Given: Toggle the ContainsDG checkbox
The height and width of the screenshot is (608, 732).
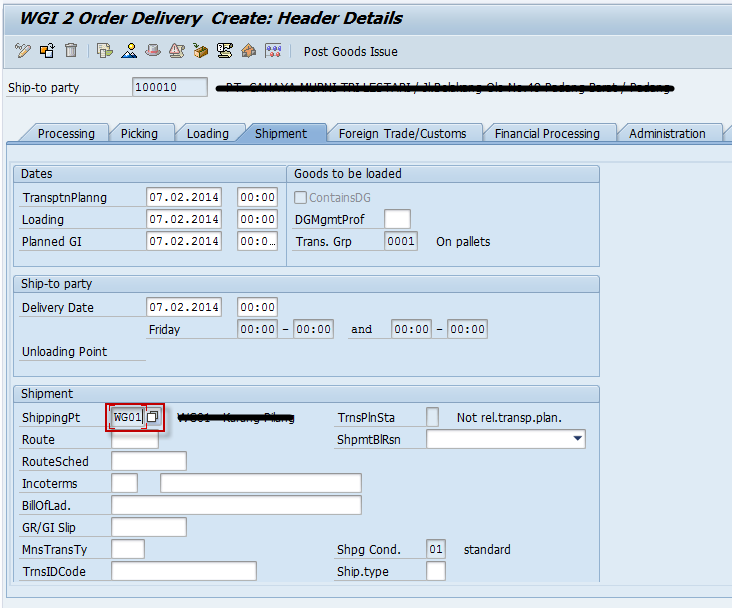Looking at the screenshot, I should tap(301, 198).
